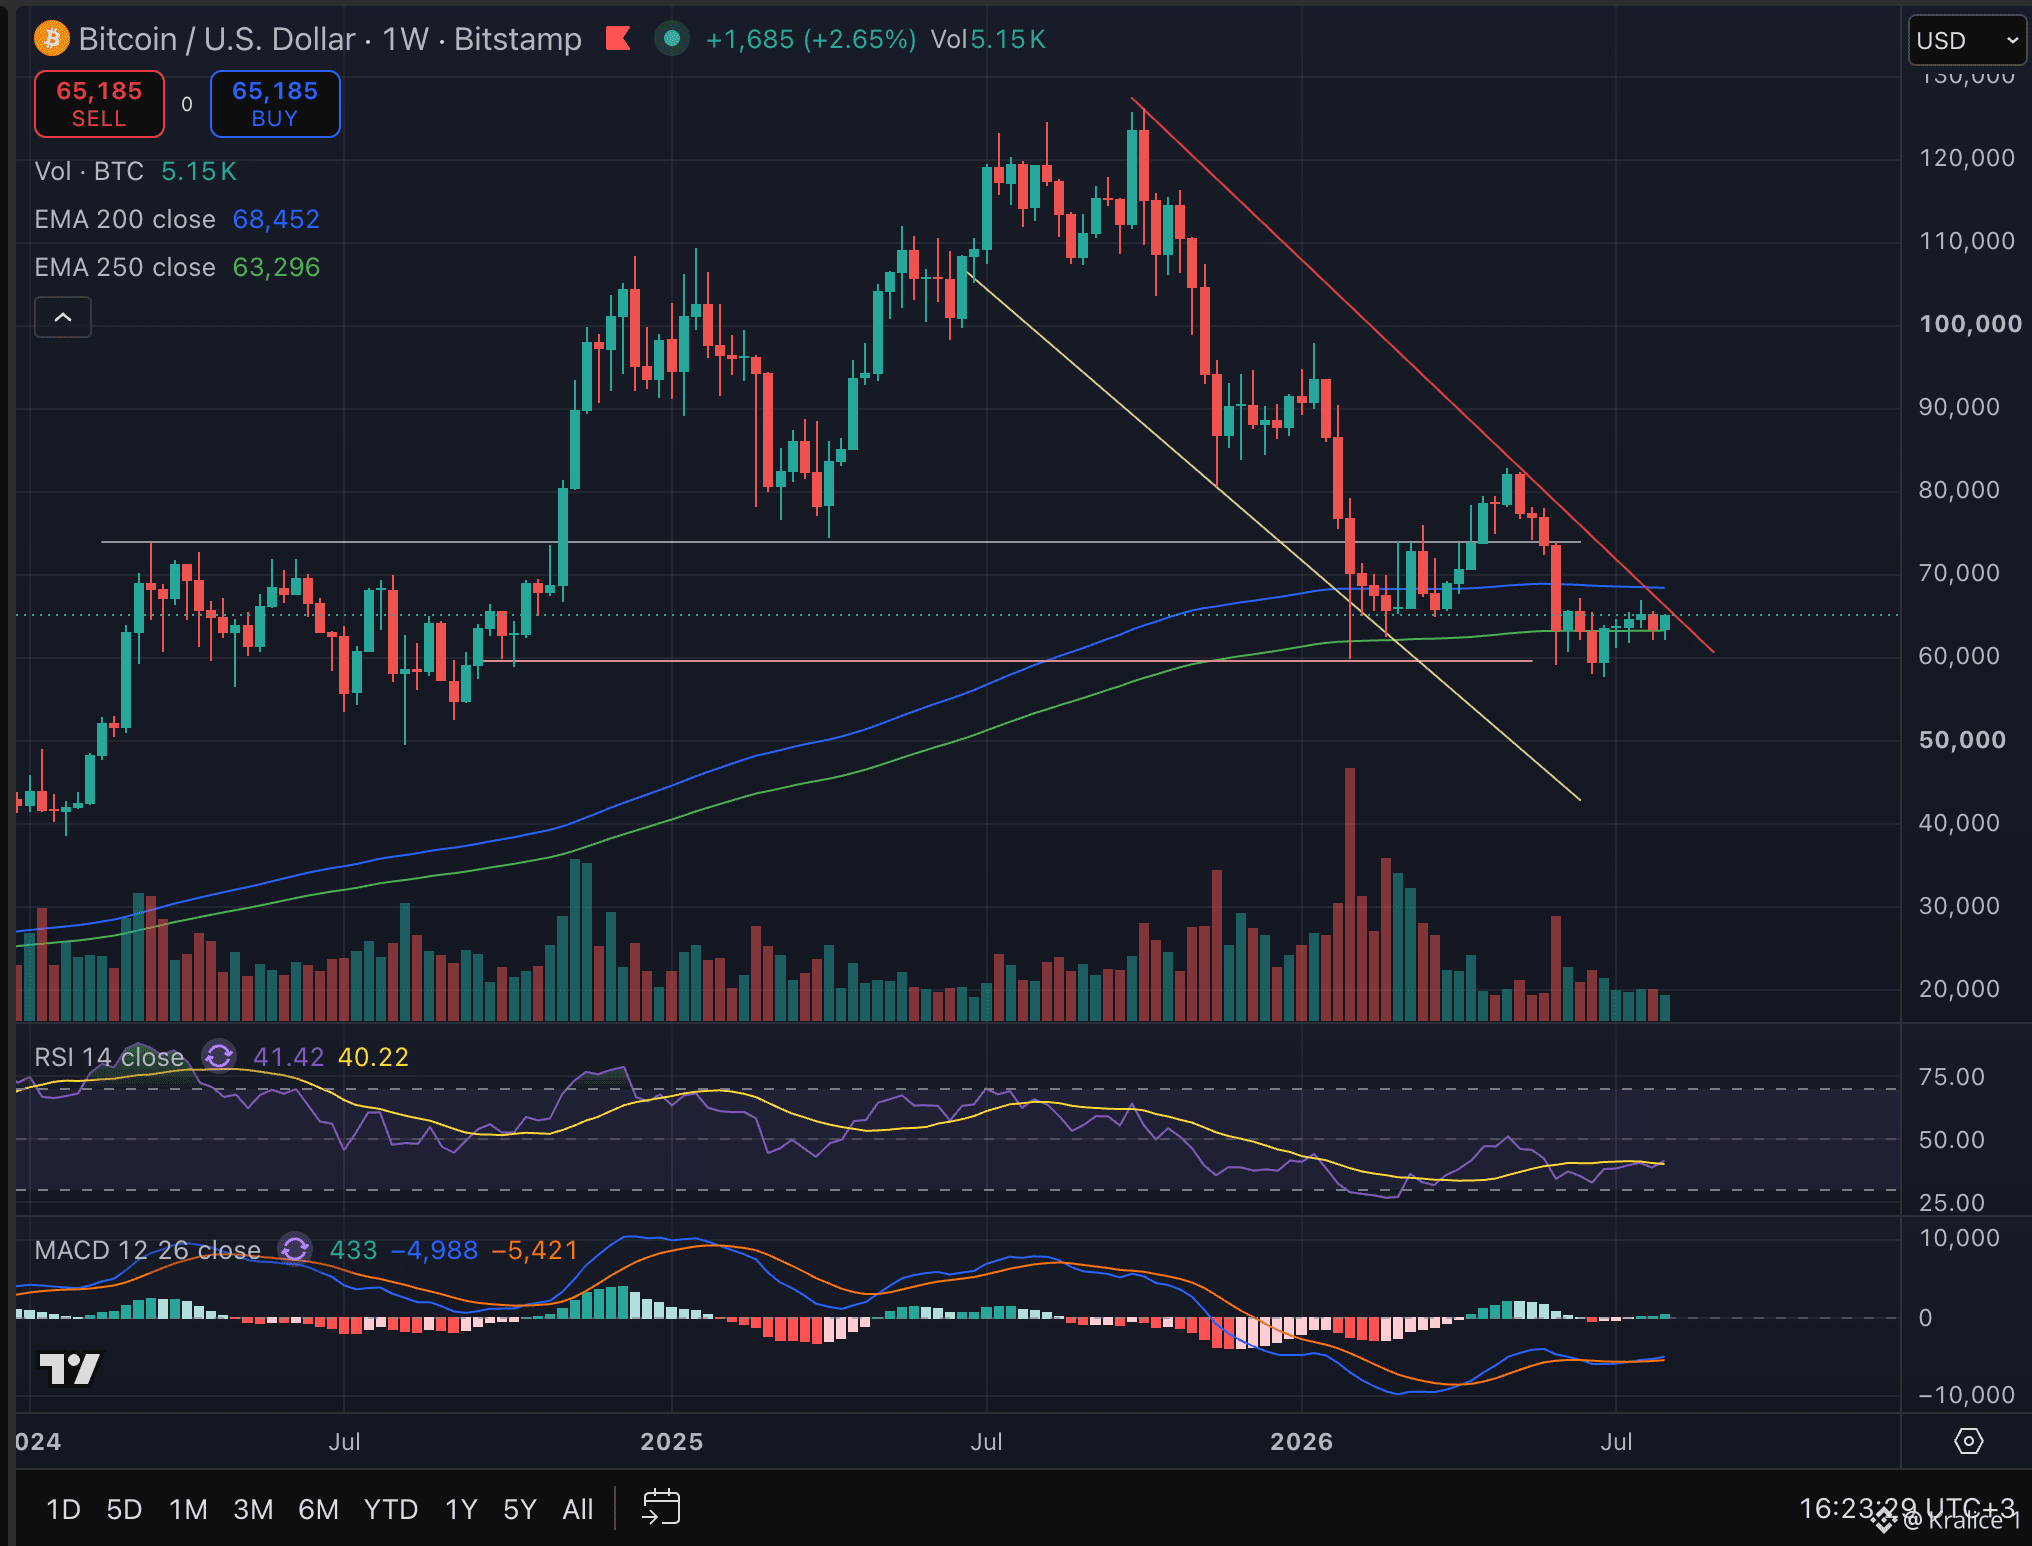Image resolution: width=2032 pixels, height=1546 pixels.
Task: Click the header volume value 5.15K
Action: (x=1008, y=39)
